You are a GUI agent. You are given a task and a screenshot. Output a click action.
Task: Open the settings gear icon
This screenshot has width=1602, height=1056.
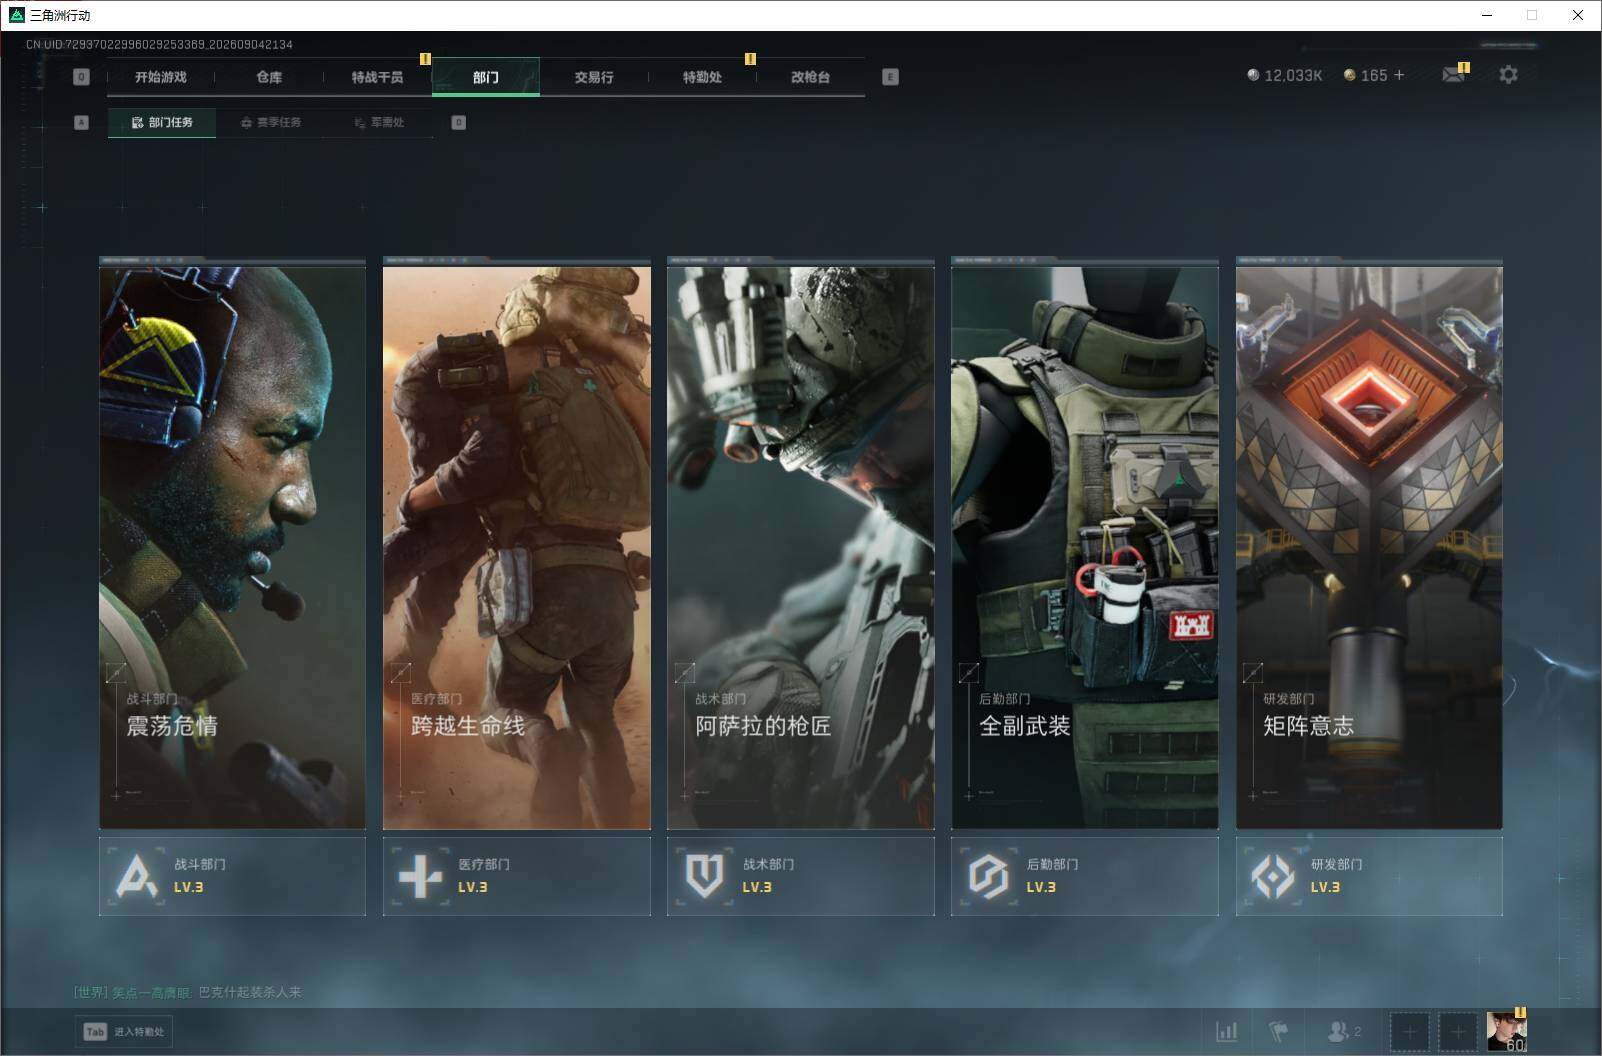(1508, 75)
